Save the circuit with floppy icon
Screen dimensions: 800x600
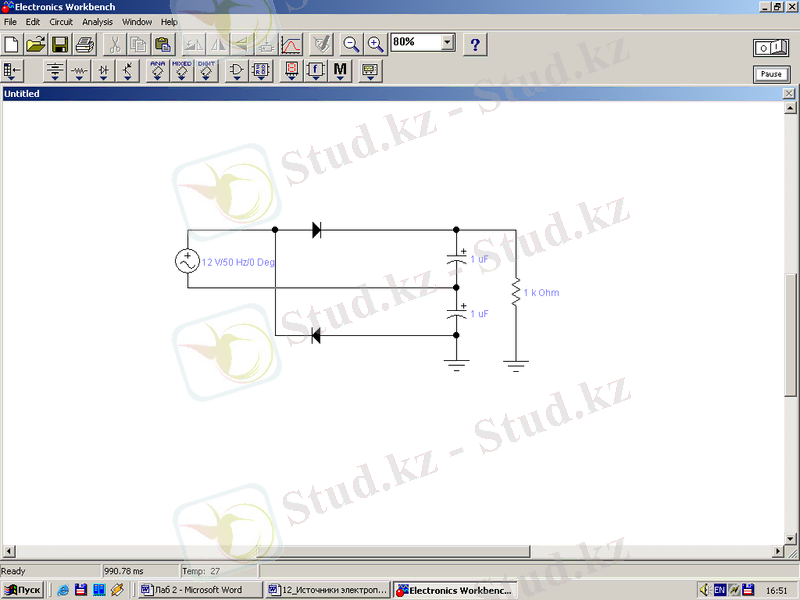point(60,44)
